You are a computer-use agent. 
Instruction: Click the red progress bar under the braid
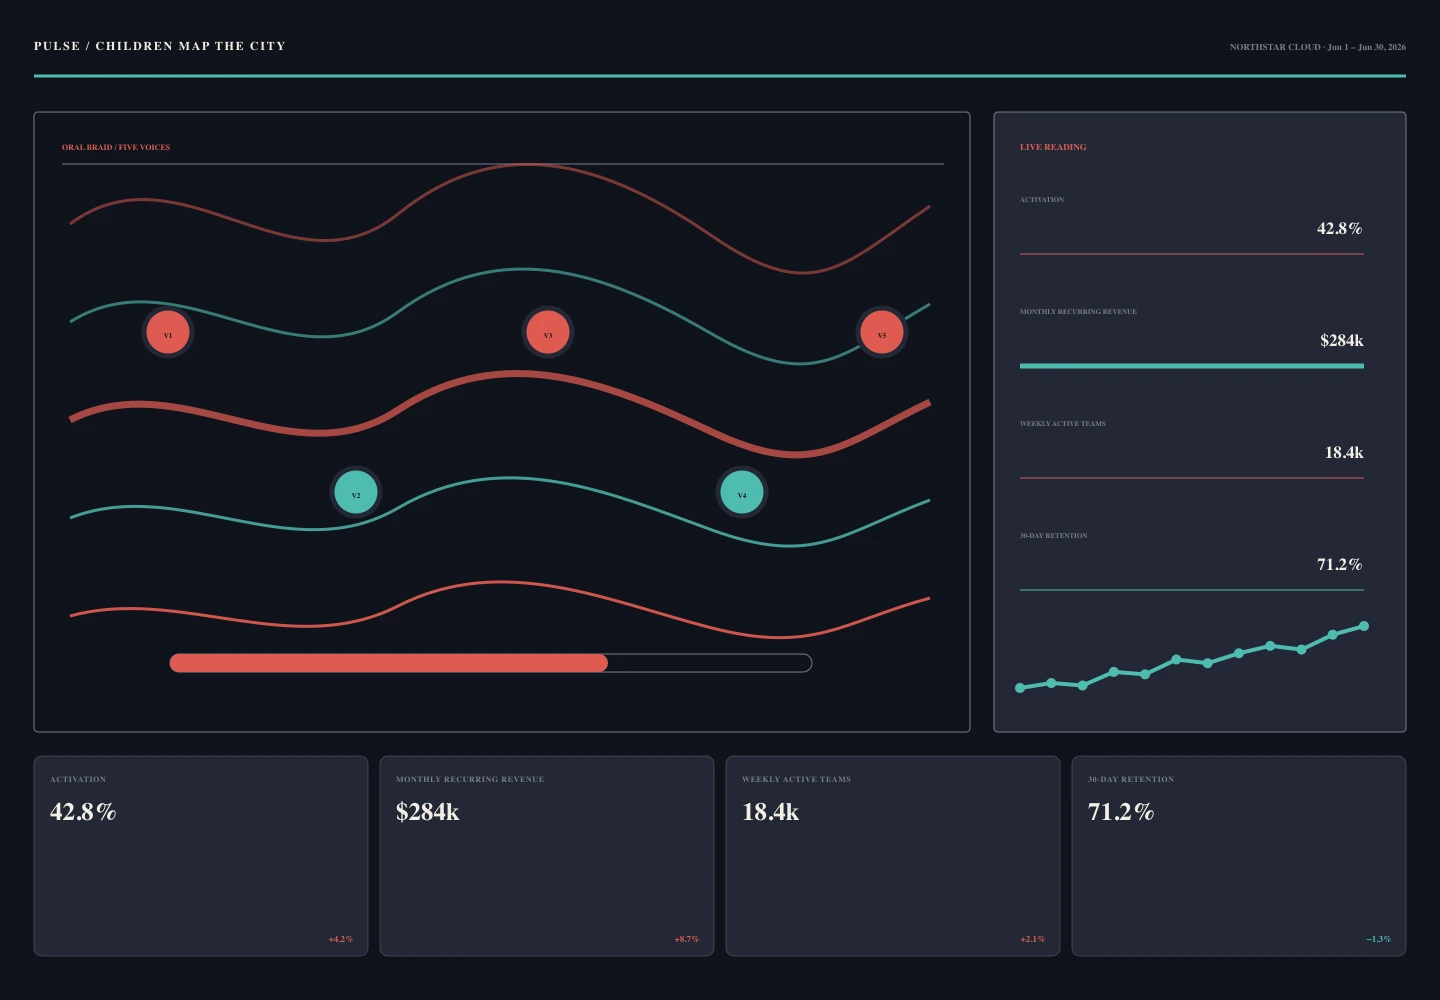point(490,663)
